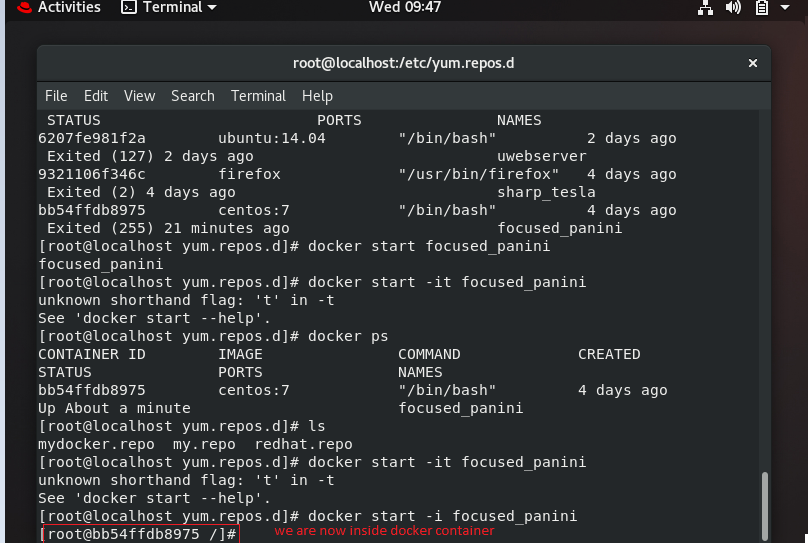Expand the system menu arrow
The height and width of the screenshot is (543, 808).
point(785,8)
